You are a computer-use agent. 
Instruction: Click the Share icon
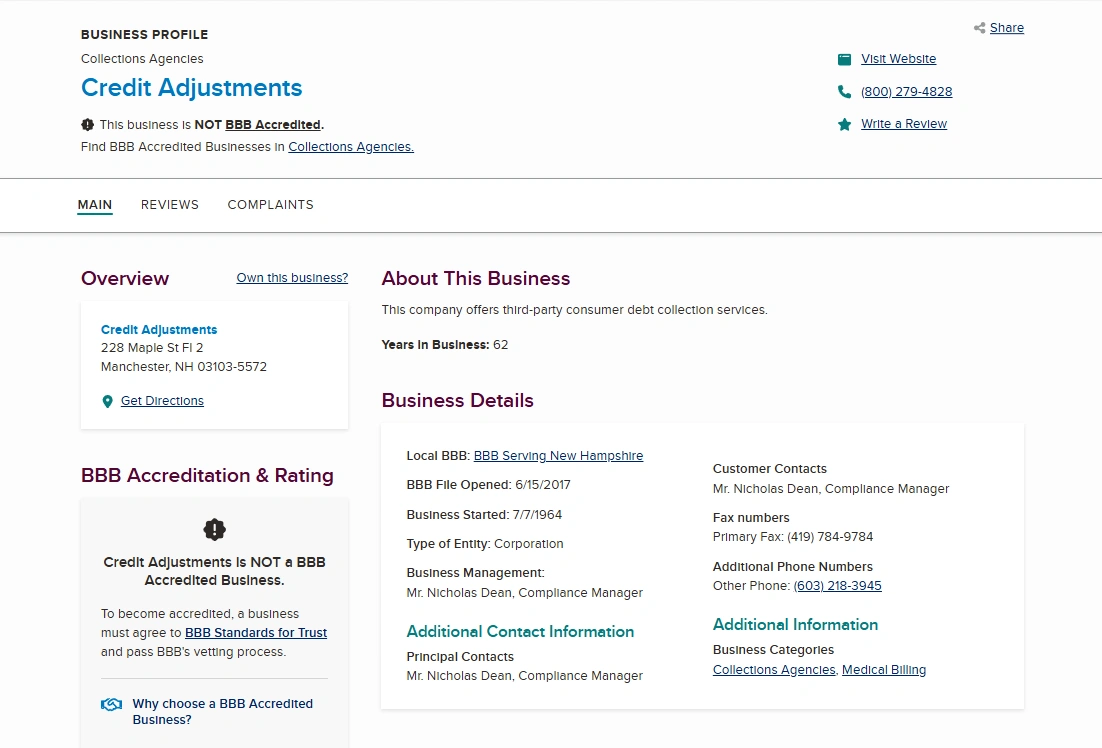pos(979,28)
